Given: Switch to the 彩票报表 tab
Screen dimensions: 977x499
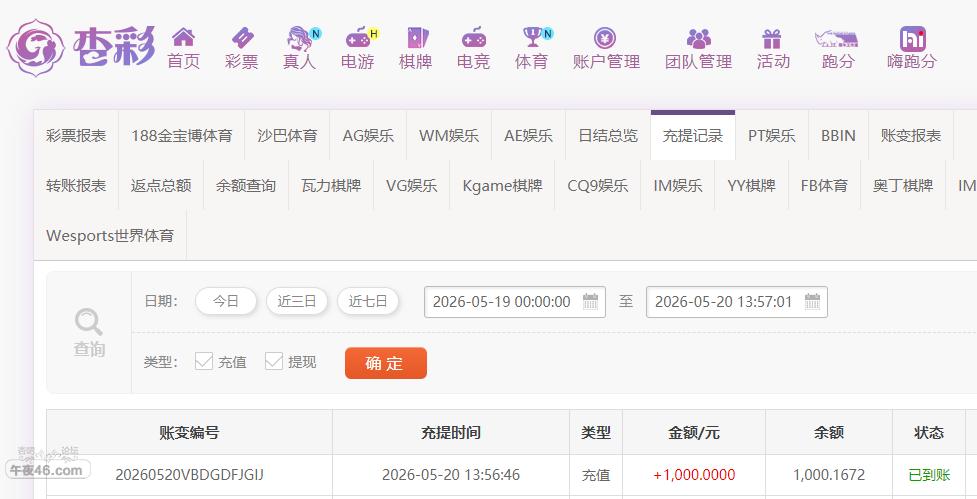Looking at the screenshot, I should [x=76, y=135].
